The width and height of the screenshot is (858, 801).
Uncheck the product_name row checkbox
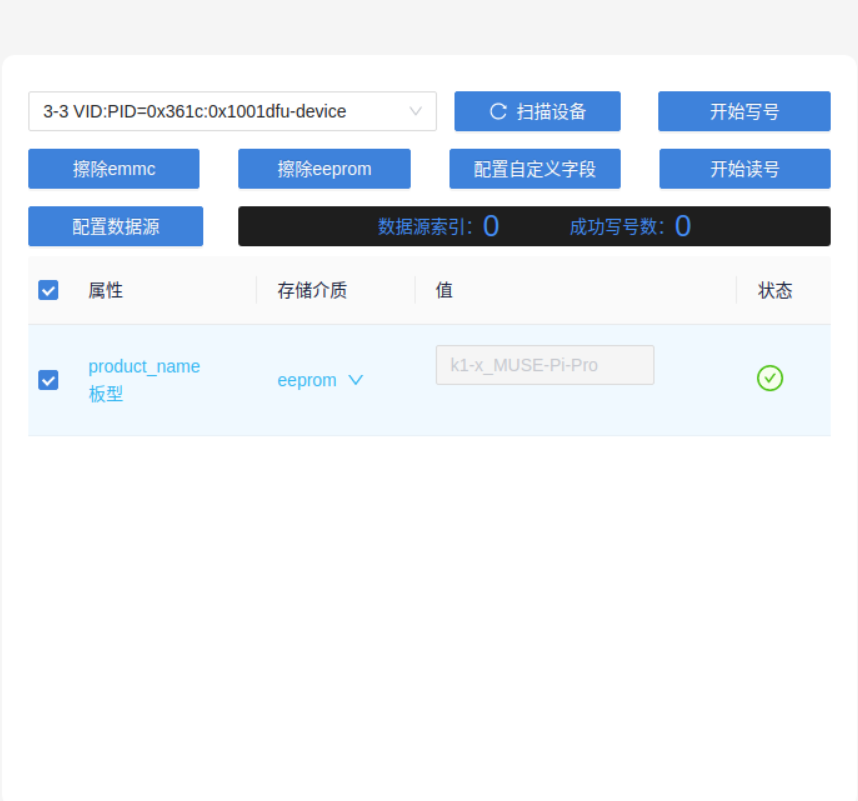point(48,380)
